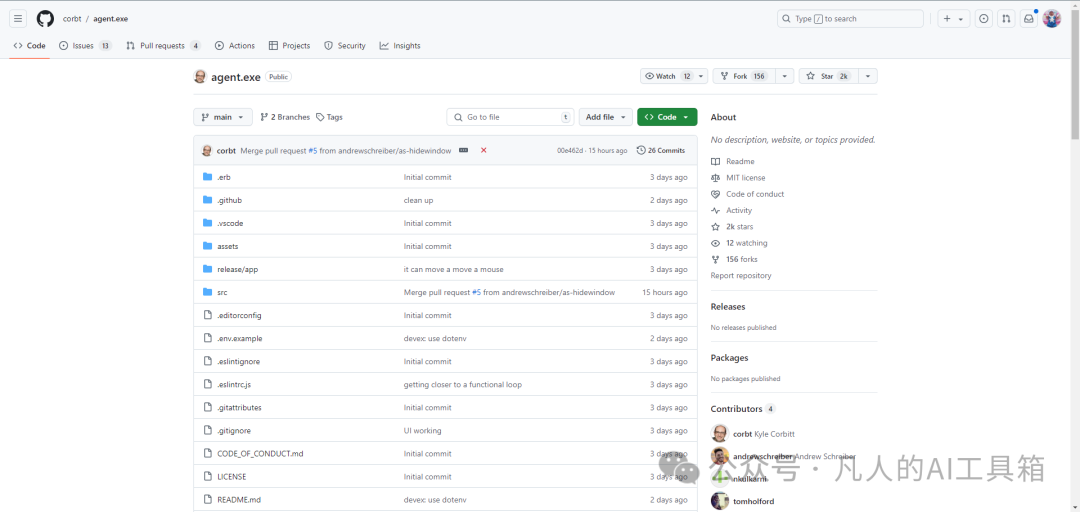Switch to the Projects tab

(289, 45)
